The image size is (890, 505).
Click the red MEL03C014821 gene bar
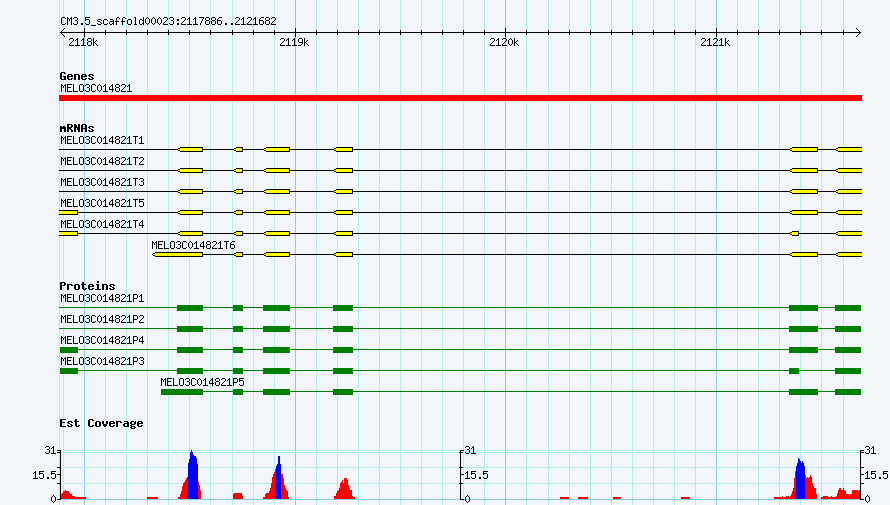(460, 98)
